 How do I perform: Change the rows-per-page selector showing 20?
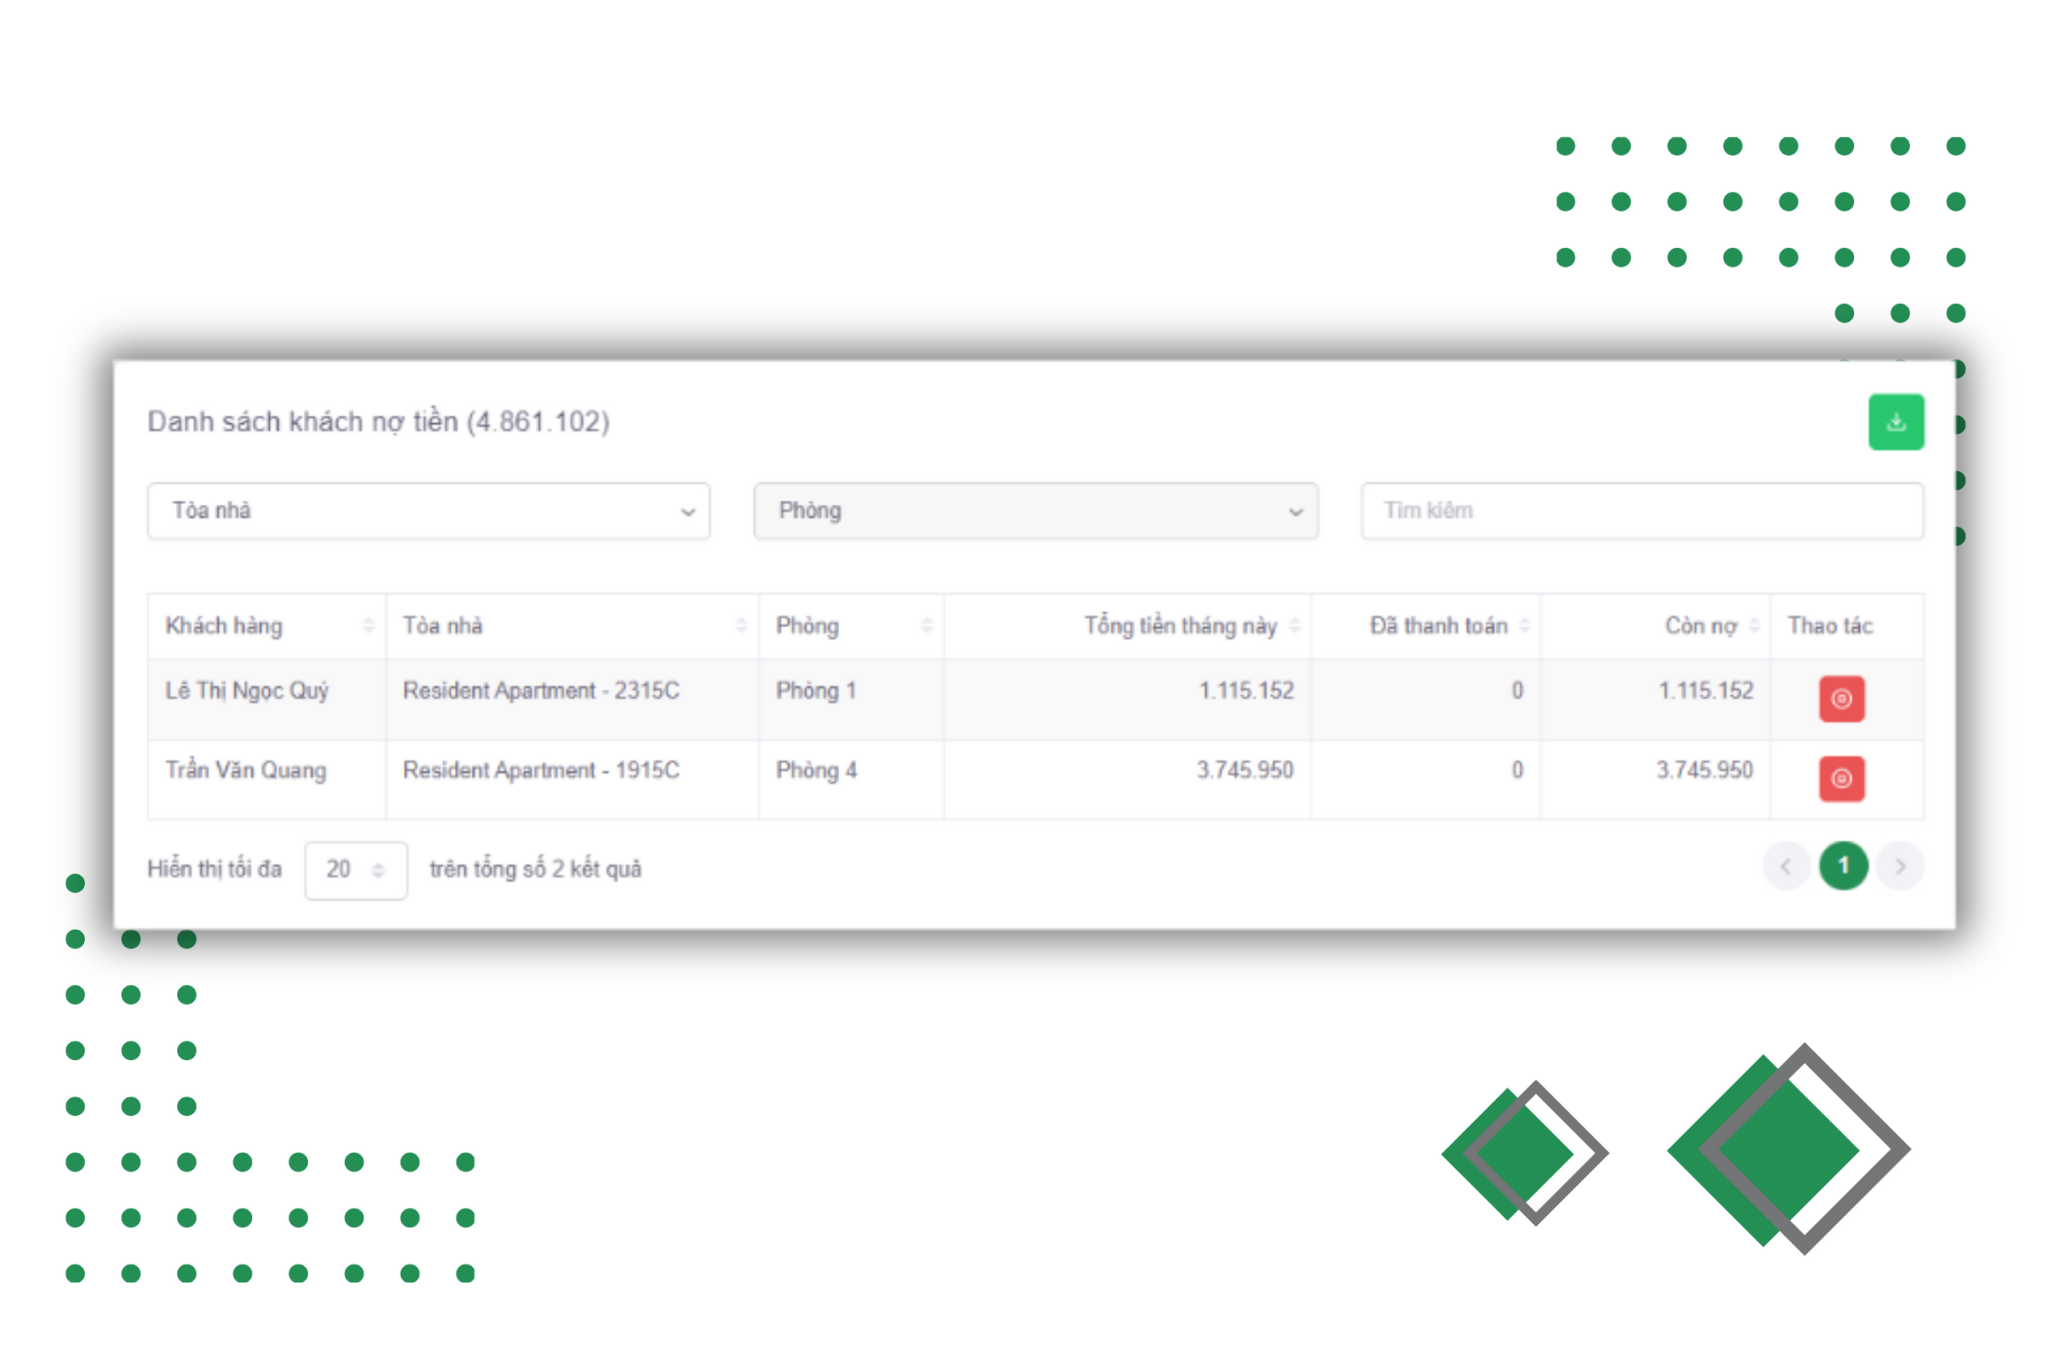(355, 870)
